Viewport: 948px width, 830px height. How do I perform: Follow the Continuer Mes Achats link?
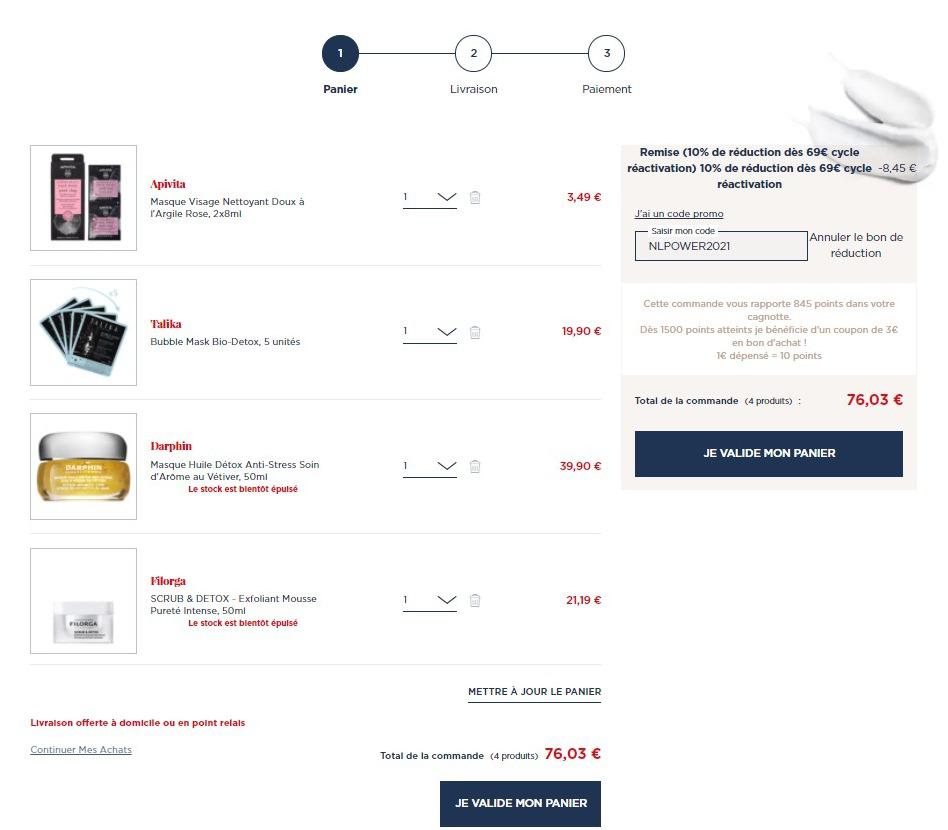click(81, 750)
